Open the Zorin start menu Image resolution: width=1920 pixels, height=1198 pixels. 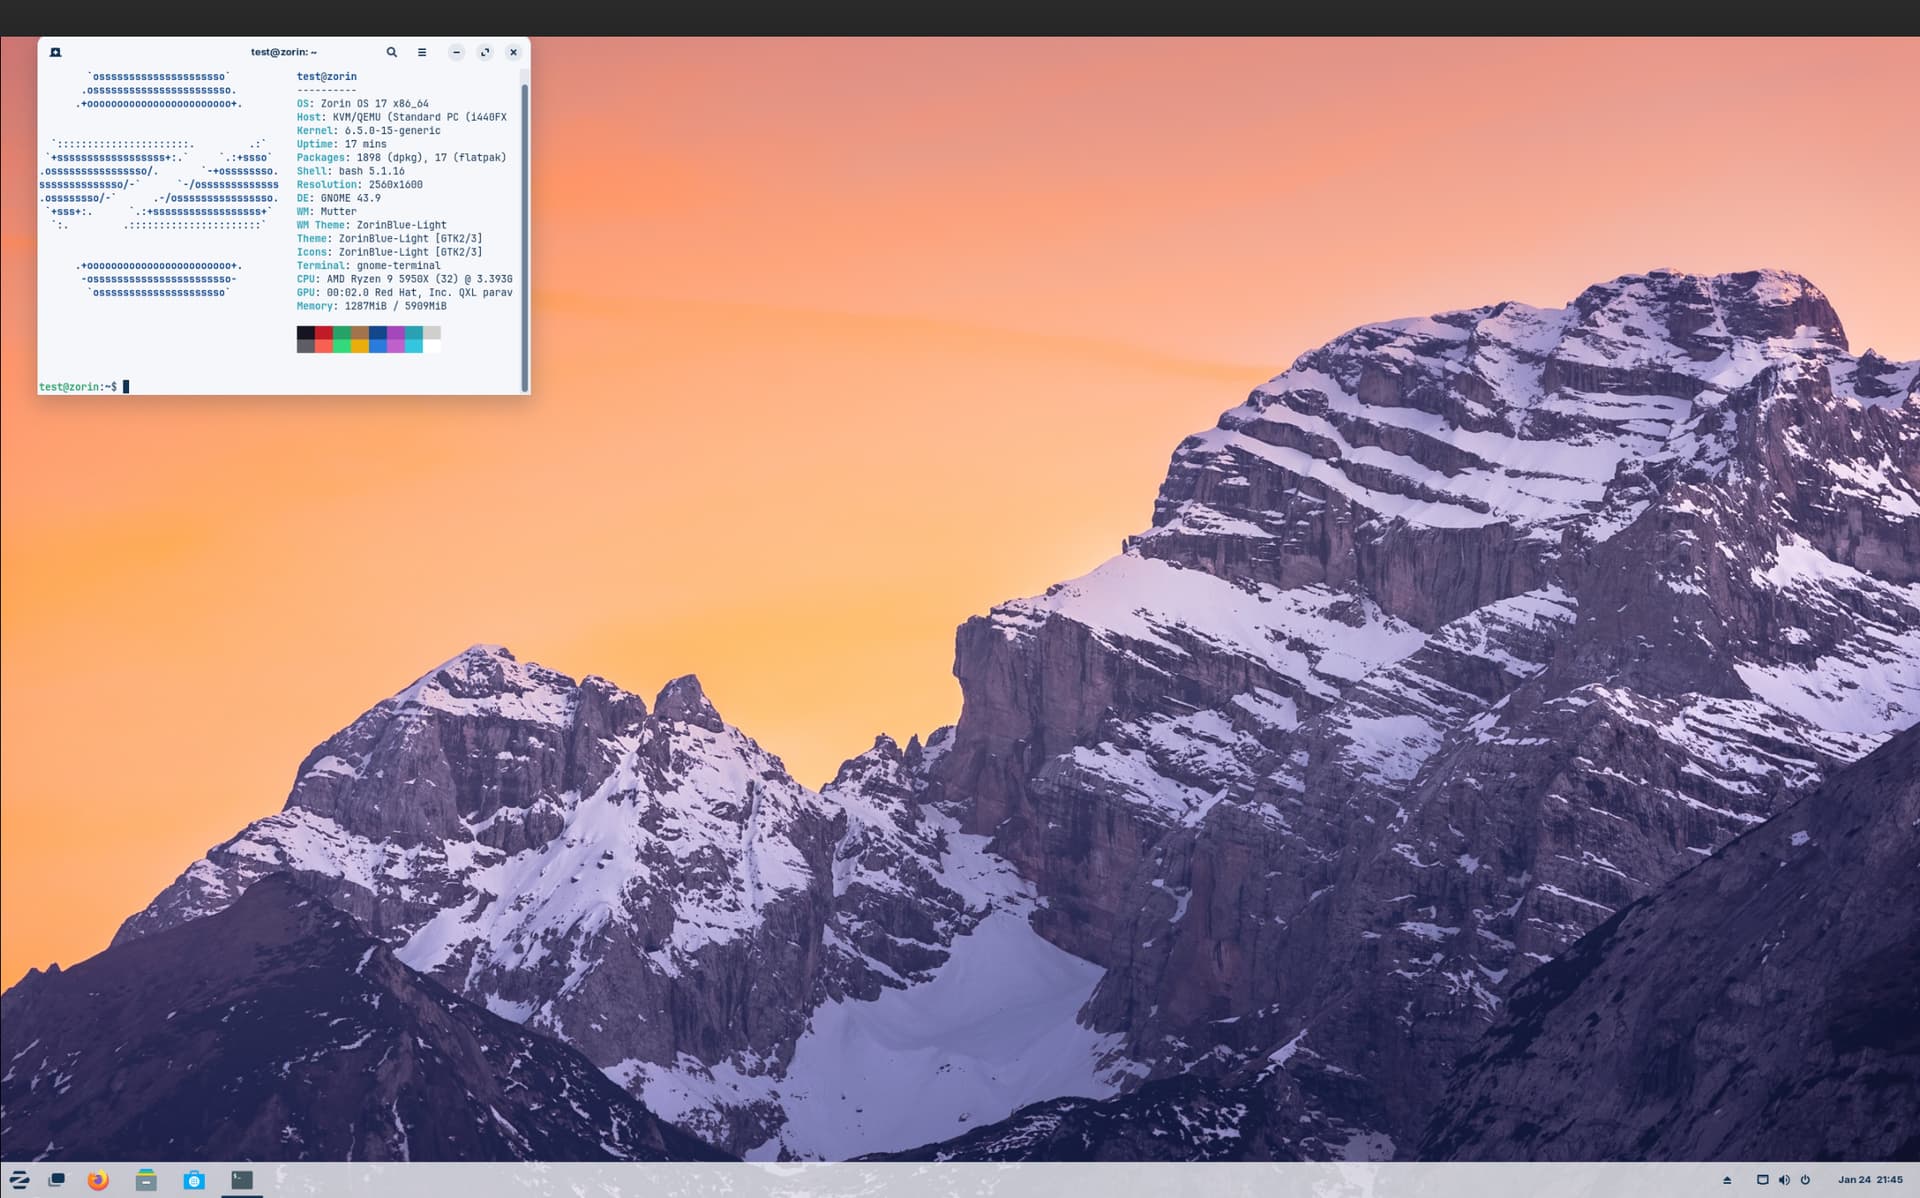[x=19, y=1180]
